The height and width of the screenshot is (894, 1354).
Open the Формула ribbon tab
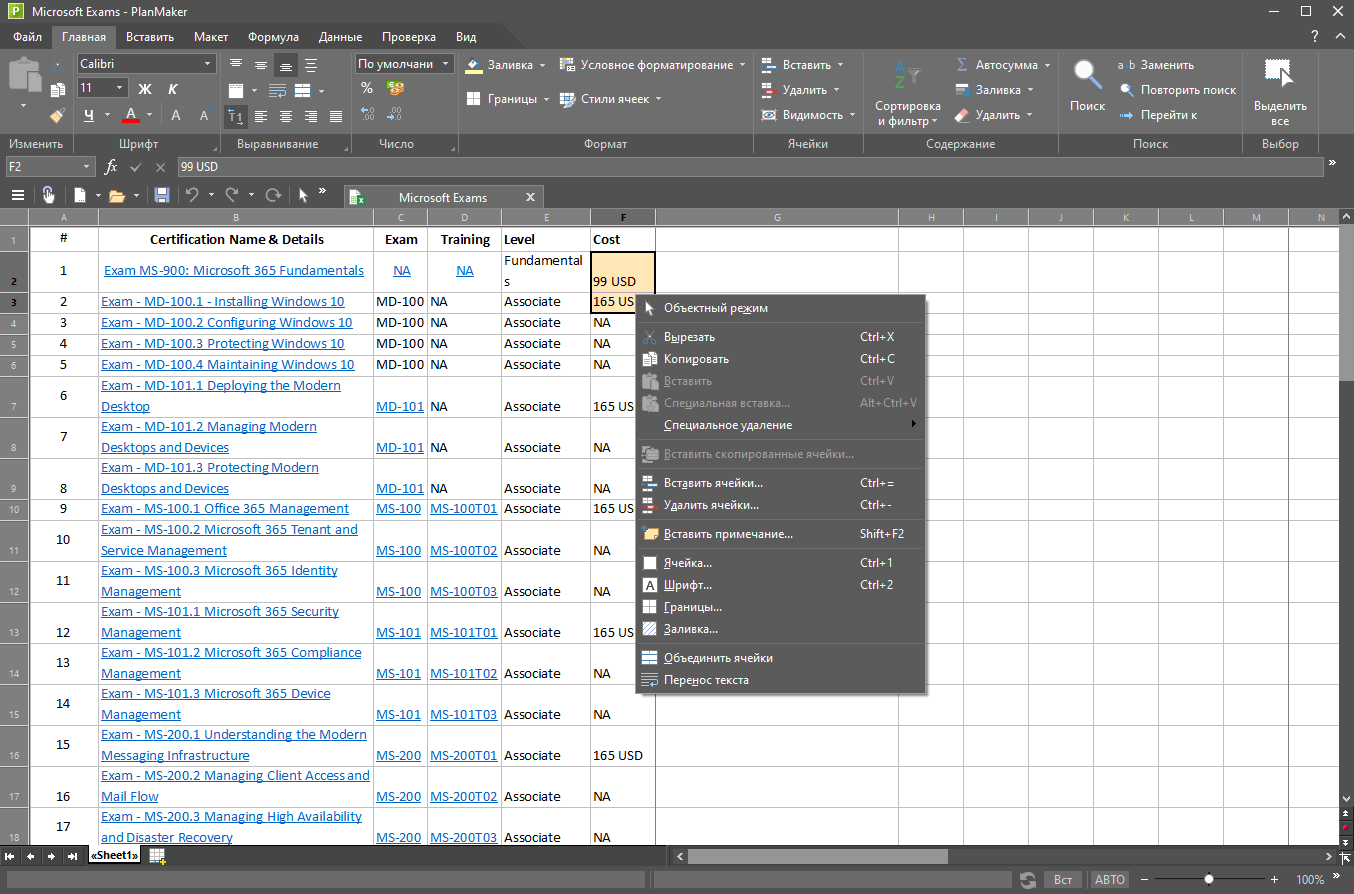point(273,37)
